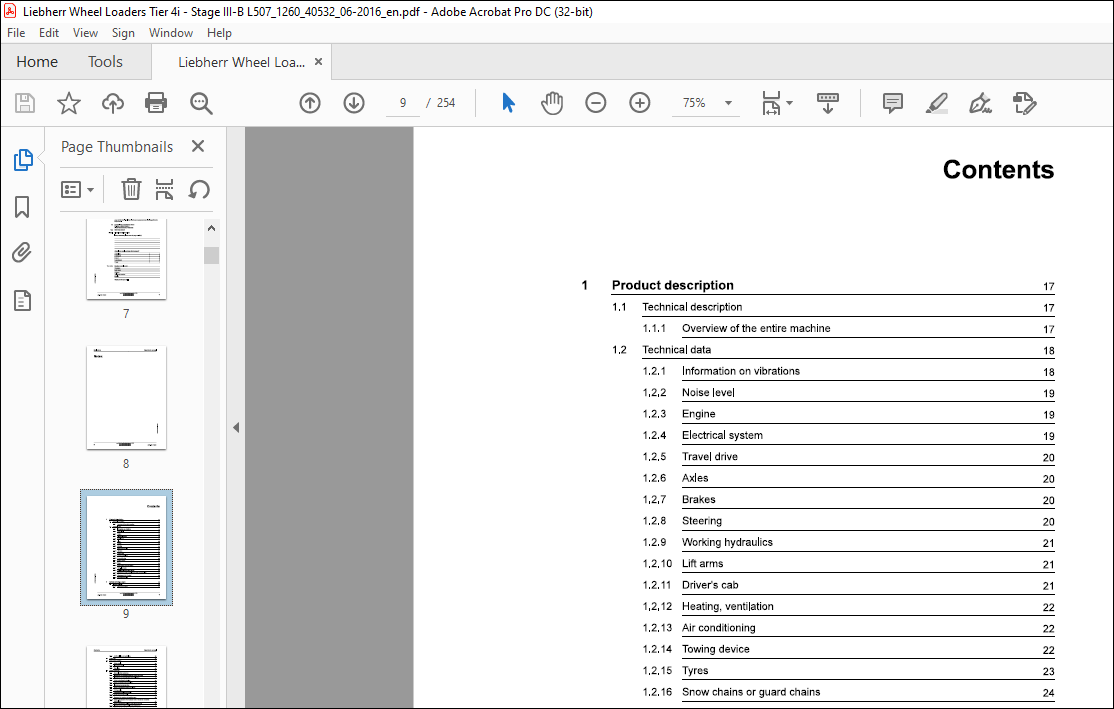Image resolution: width=1114 pixels, height=709 pixels.
Task: Click the Save file floppy disk icon
Action: (x=25, y=103)
